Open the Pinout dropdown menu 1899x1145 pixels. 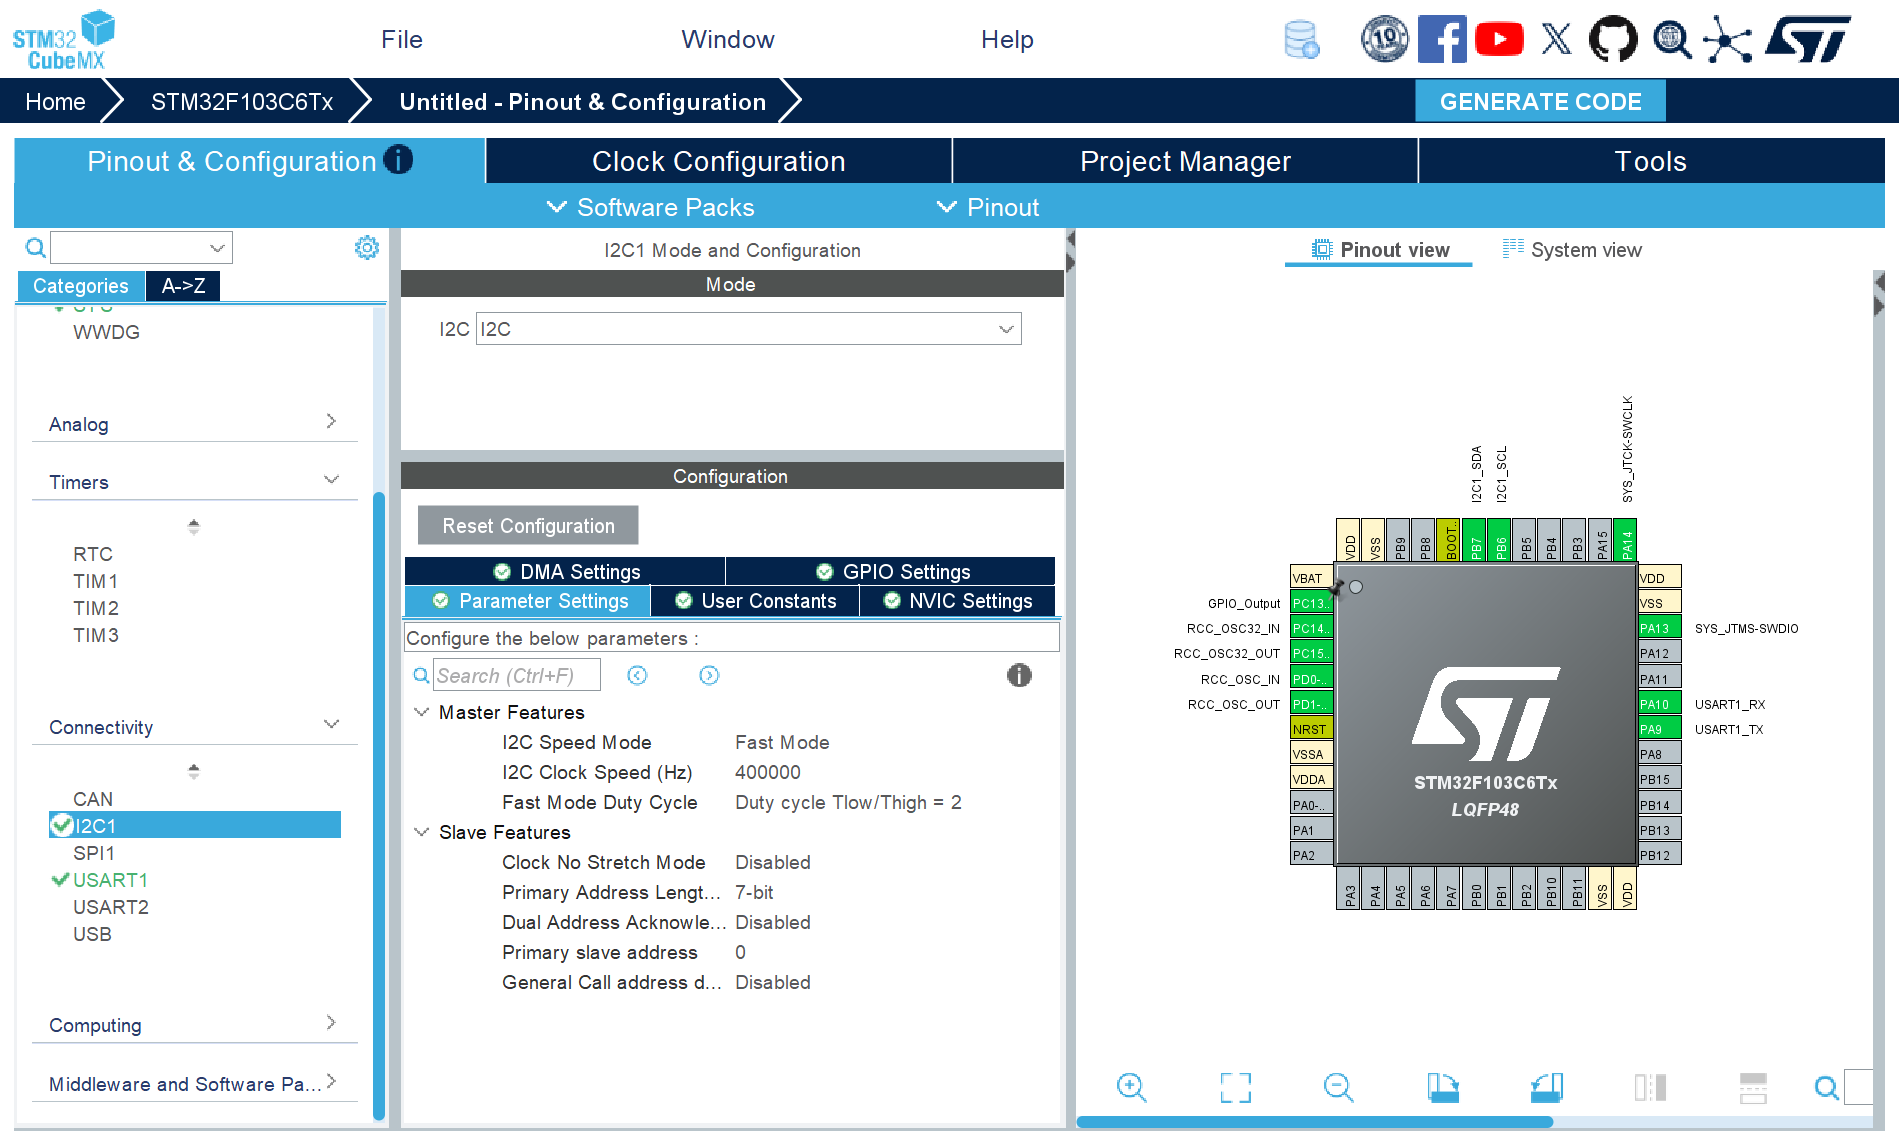(988, 207)
